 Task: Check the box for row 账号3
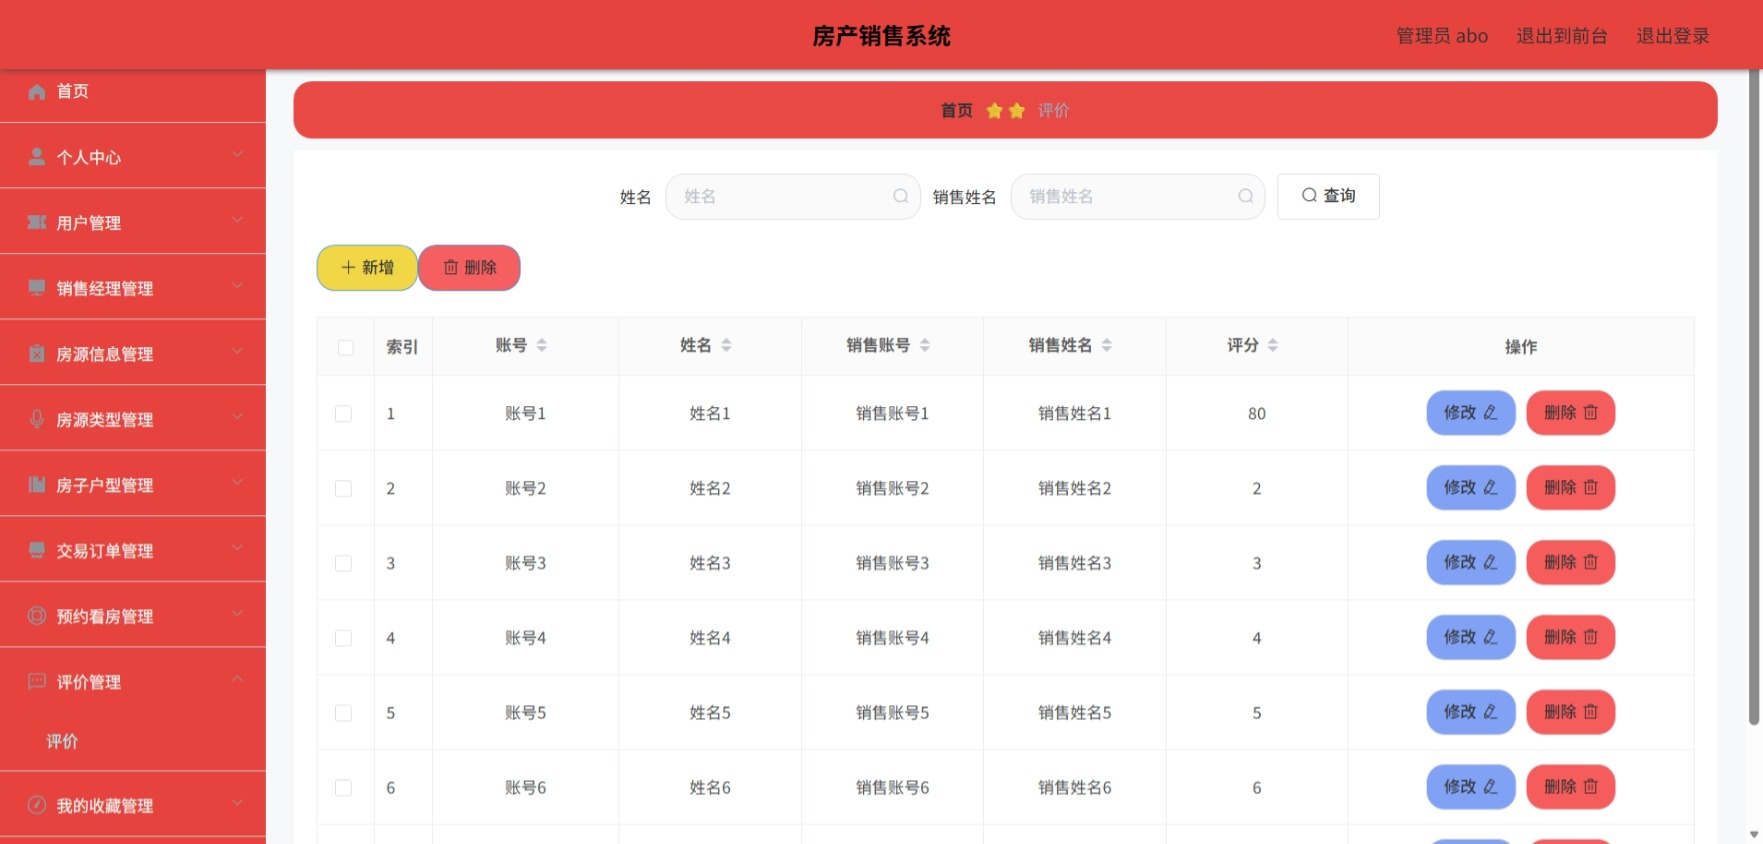[343, 563]
